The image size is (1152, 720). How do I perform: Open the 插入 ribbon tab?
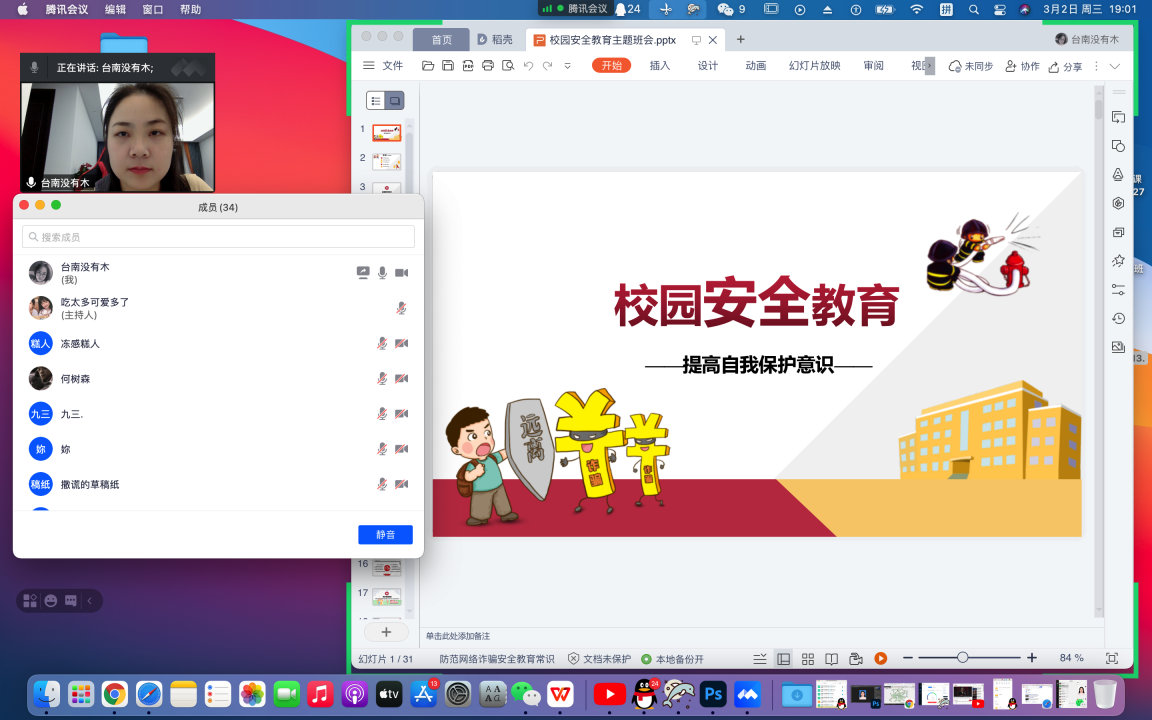click(x=660, y=66)
